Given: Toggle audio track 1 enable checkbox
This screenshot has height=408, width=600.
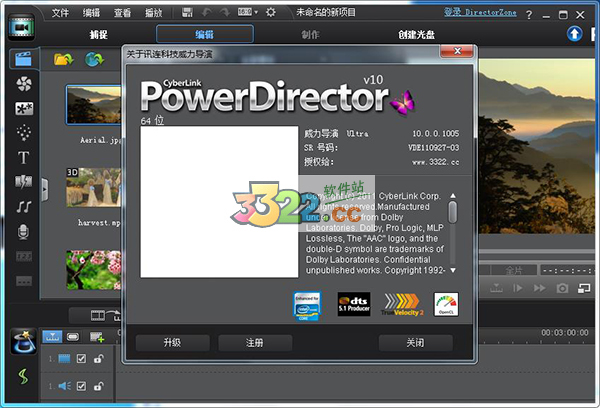Looking at the screenshot, I should [x=81, y=386].
